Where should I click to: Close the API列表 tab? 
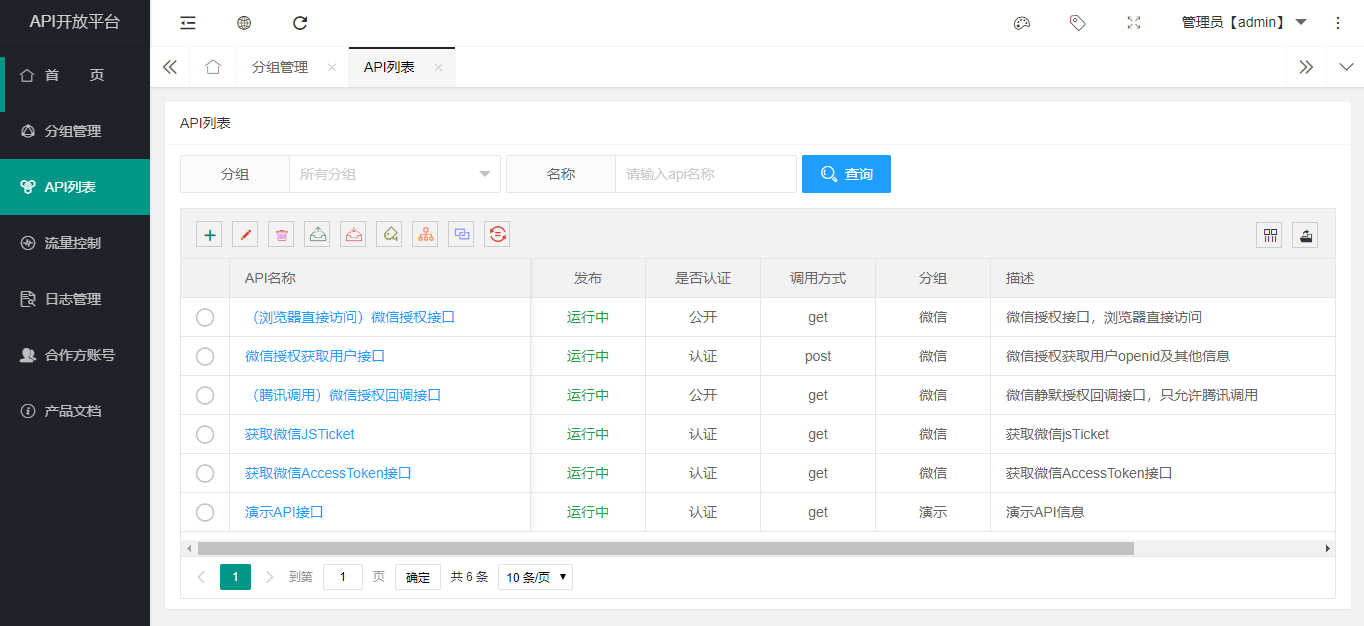point(438,68)
